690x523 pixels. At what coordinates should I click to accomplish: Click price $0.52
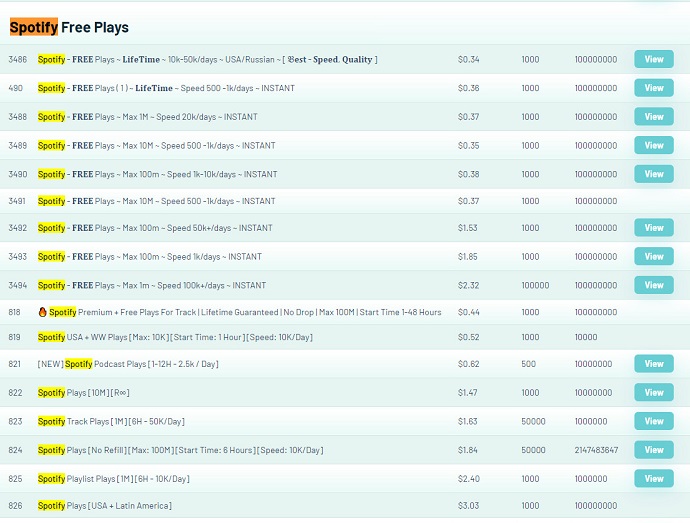point(469,337)
